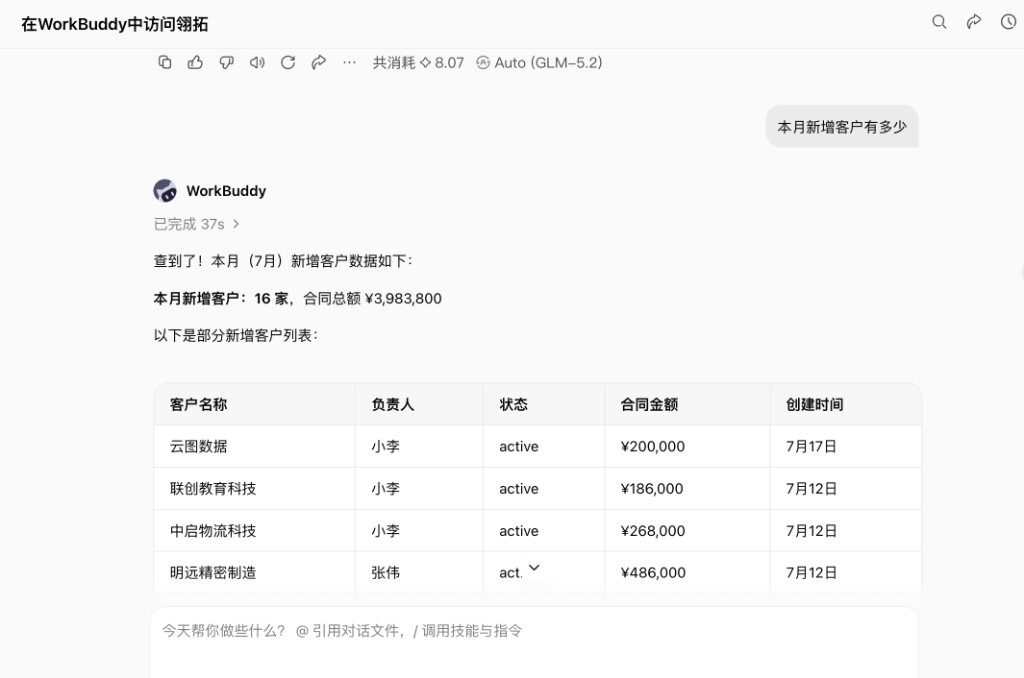Click the summary line 本月新增客户：16 家
Viewport: 1024px width, 678px height.
point(221,299)
